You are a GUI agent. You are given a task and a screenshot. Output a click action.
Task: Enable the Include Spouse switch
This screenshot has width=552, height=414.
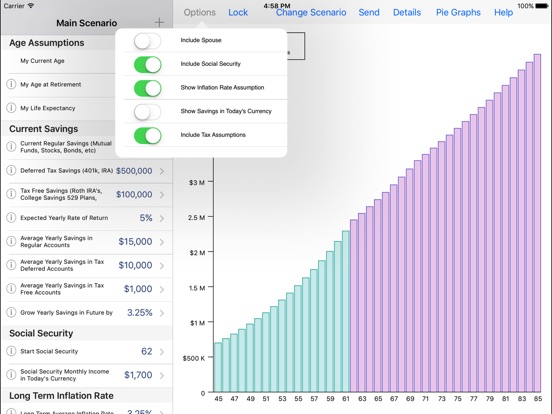(148, 41)
